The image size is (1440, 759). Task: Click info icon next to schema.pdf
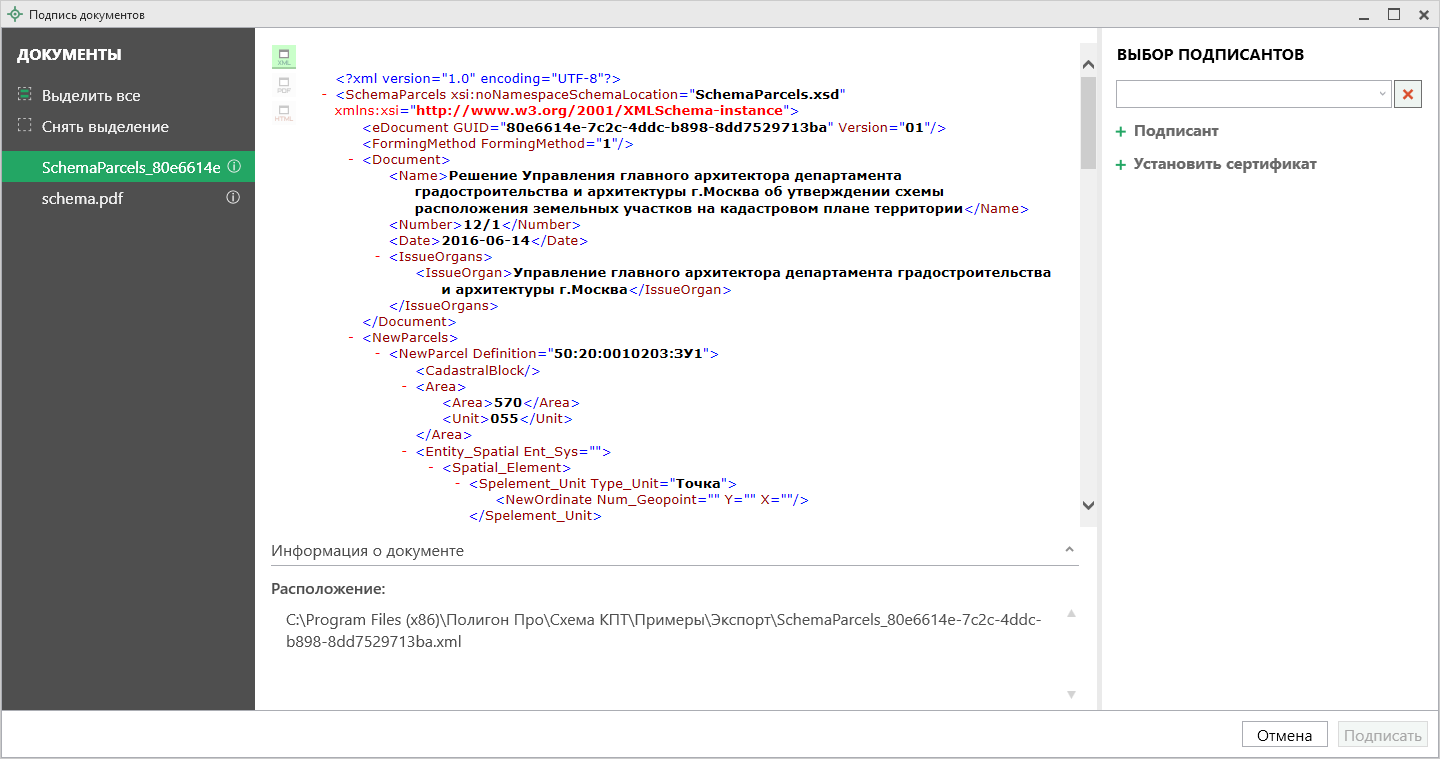(x=233, y=198)
